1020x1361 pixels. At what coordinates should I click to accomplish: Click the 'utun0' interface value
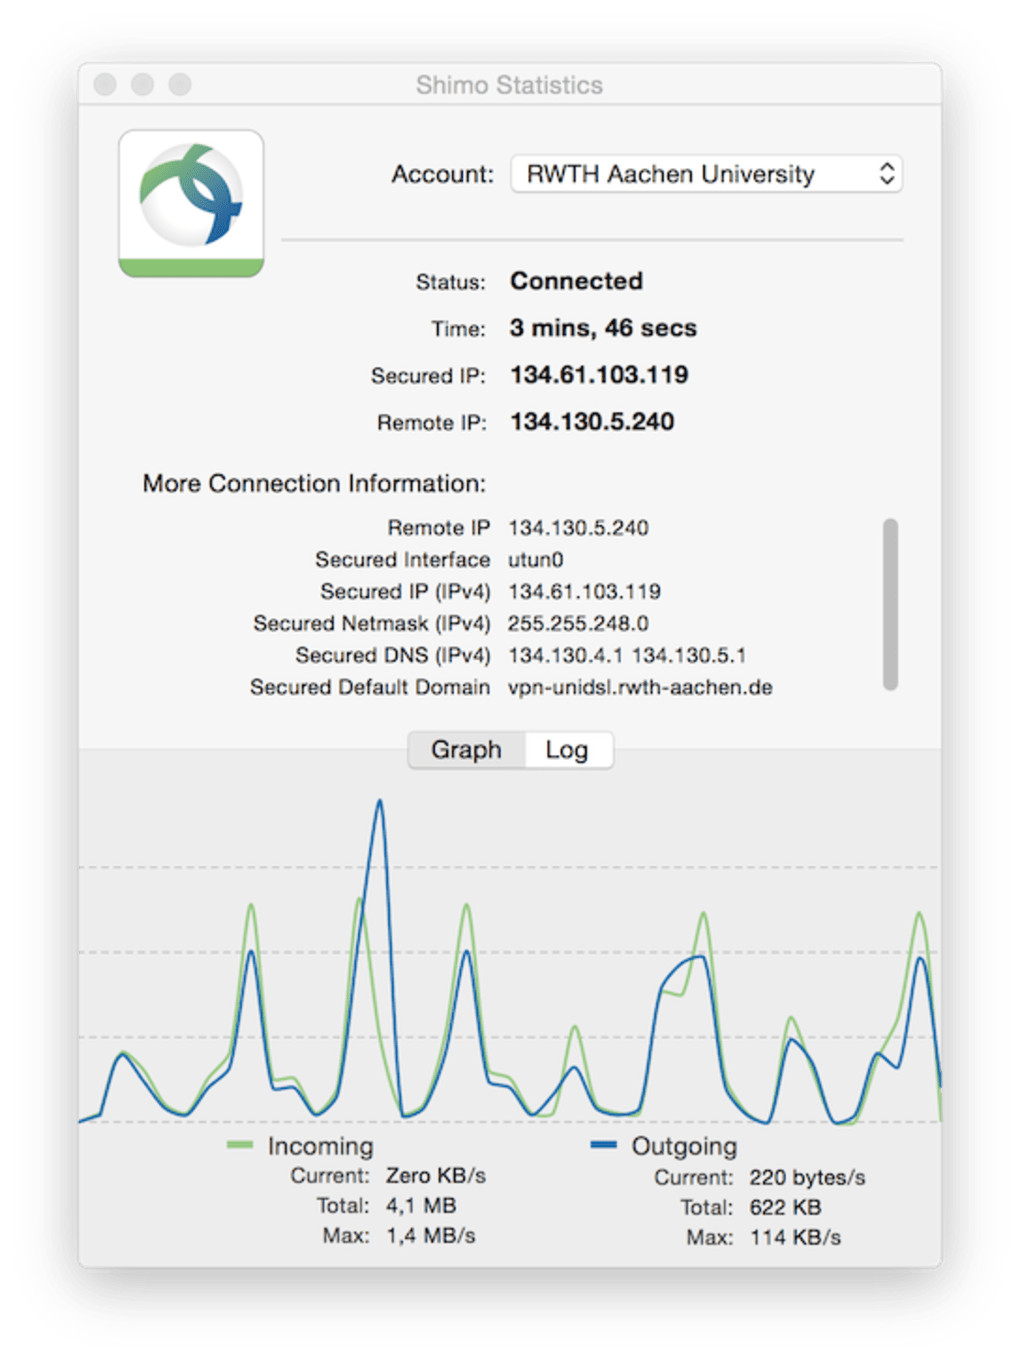(x=535, y=560)
